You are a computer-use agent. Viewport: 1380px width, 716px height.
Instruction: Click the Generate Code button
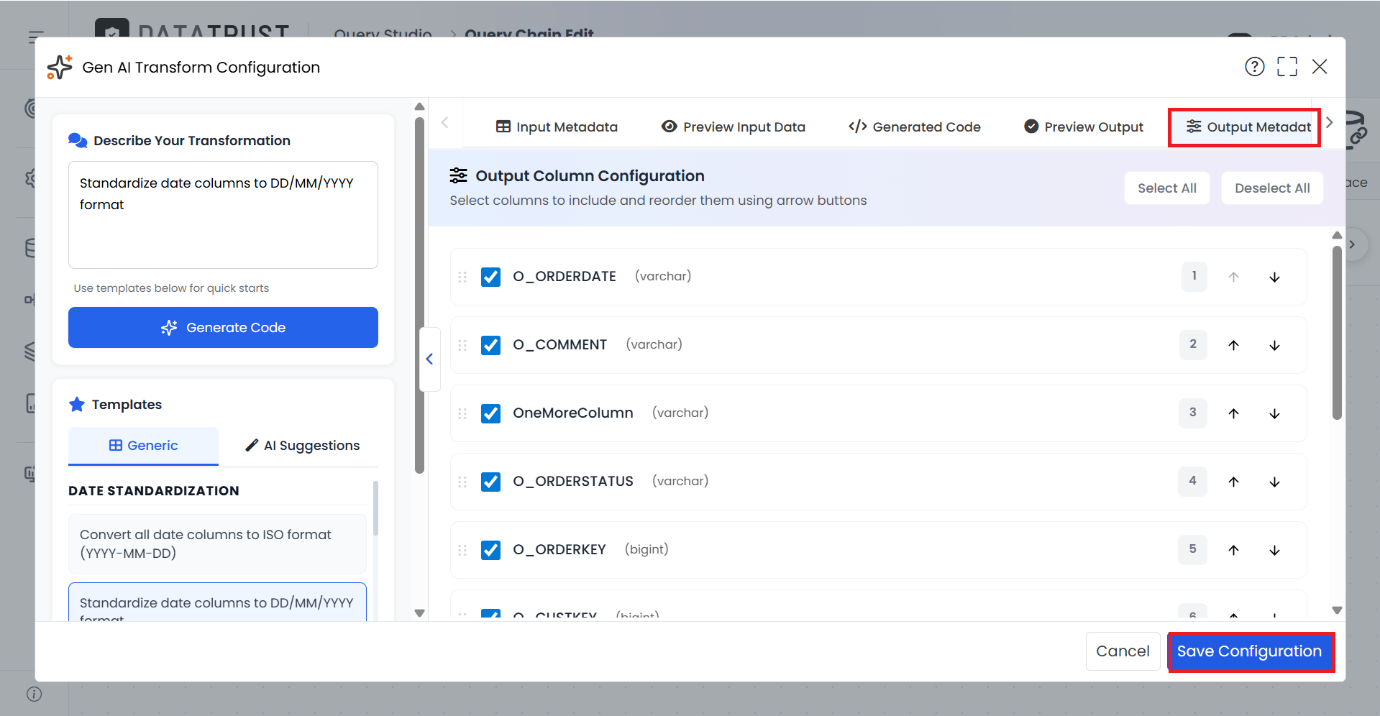[223, 327]
